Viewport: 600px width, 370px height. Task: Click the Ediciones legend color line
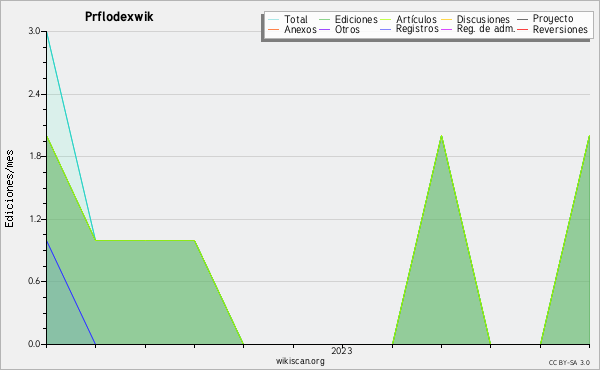pyautogui.click(x=324, y=20)
